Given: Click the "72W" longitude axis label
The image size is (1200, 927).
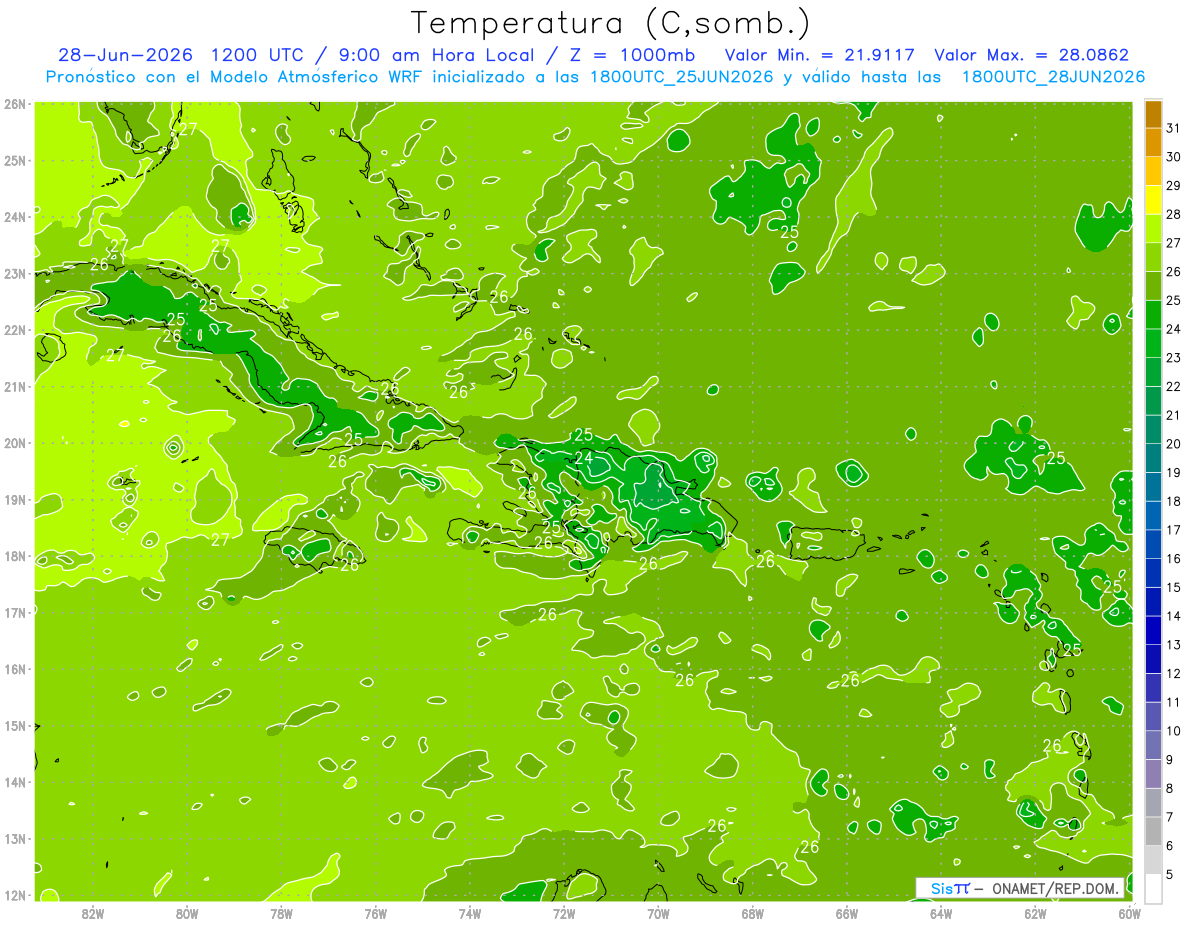Looking at the screenshot, I should tap(564, 913).
